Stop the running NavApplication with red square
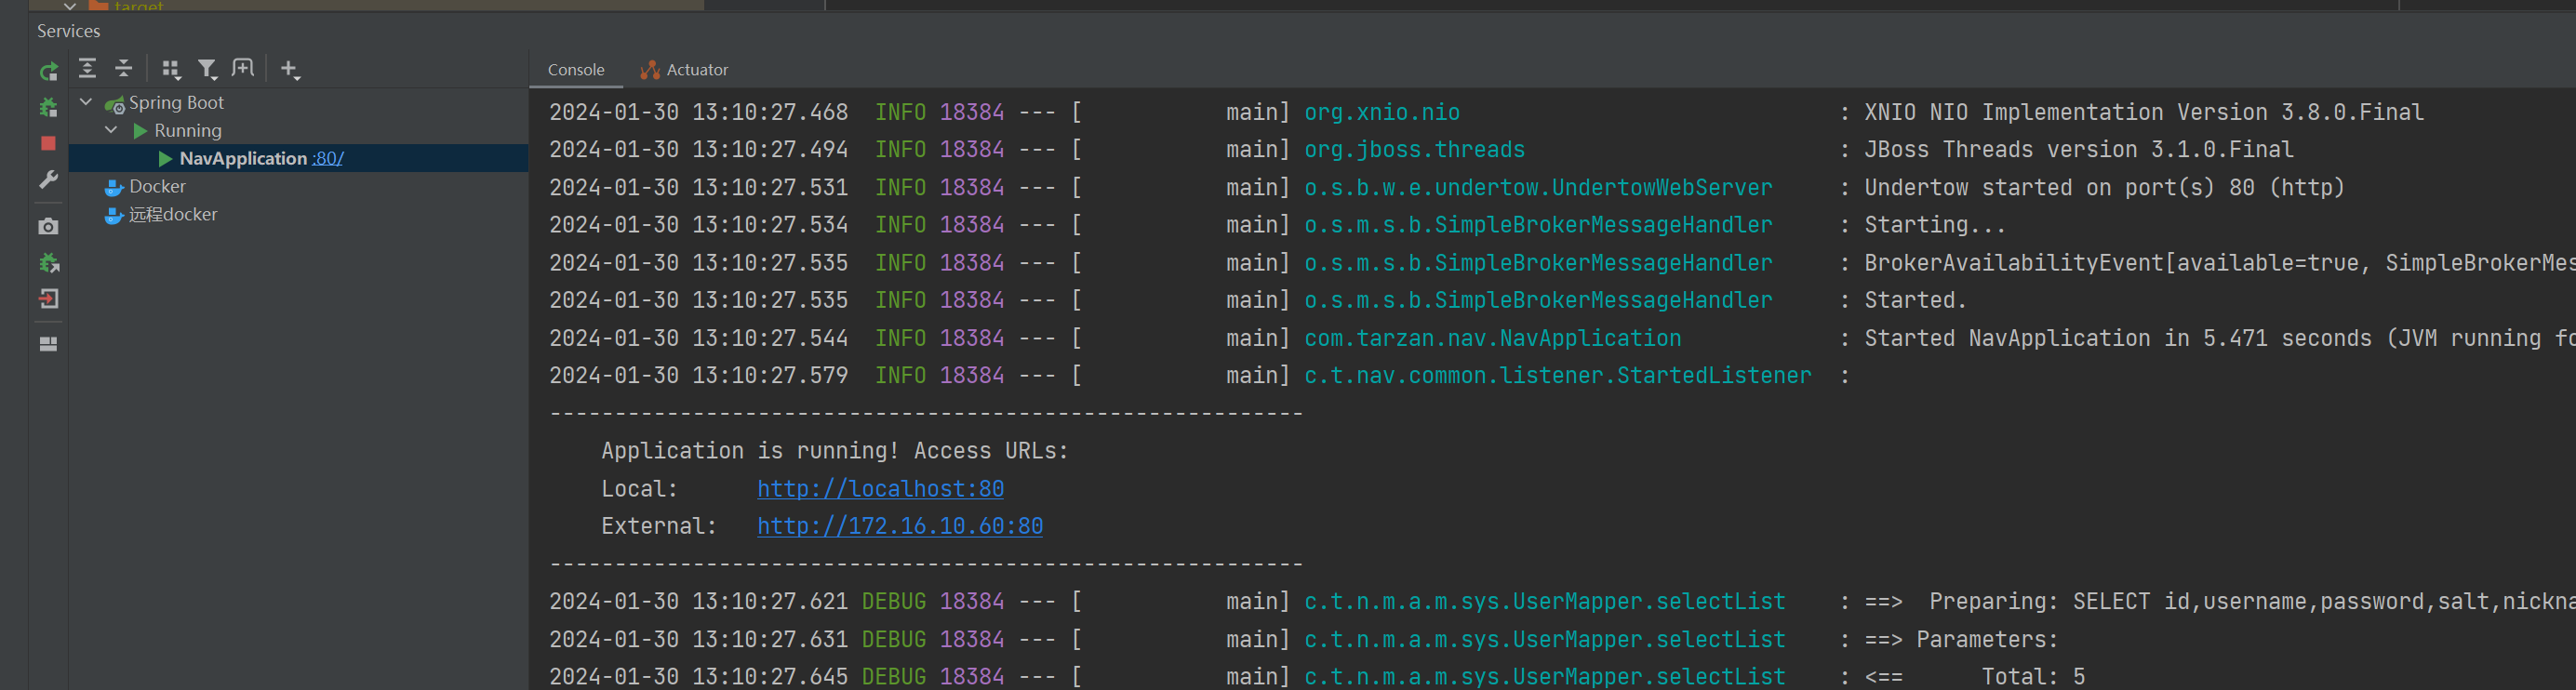2576x690 pixels. point(48,143)
